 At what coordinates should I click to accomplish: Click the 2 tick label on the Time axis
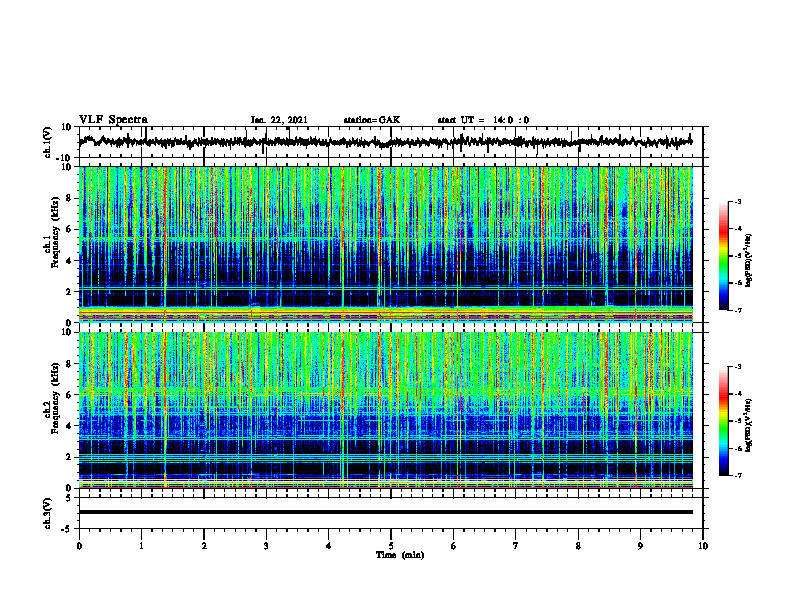point(204,546)
